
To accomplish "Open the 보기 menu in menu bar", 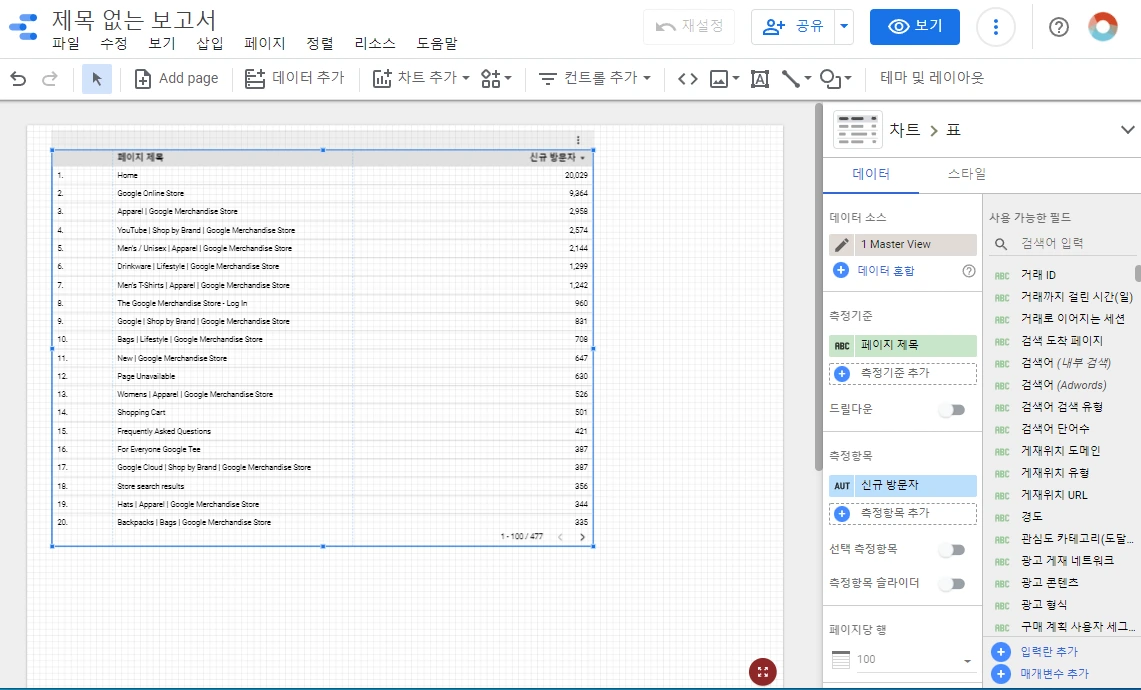I will (162, 44).
